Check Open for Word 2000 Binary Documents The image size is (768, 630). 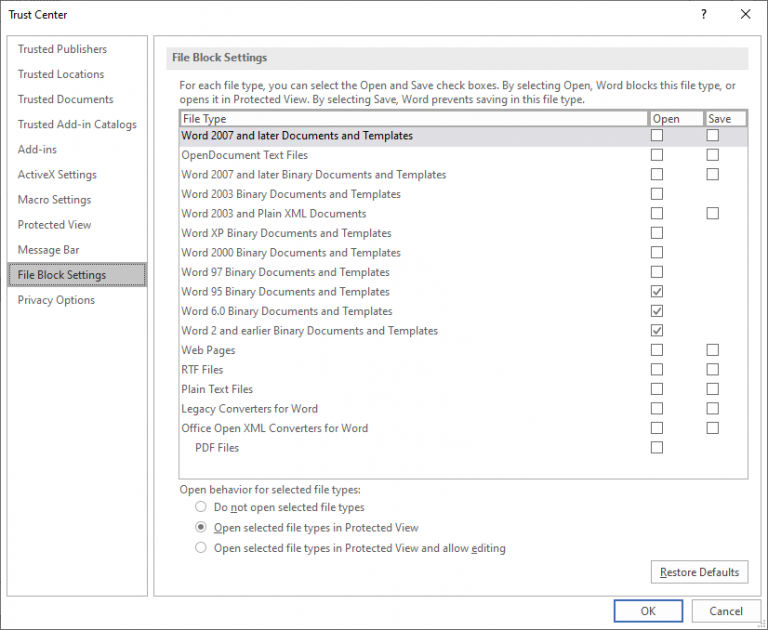(657, 253)
